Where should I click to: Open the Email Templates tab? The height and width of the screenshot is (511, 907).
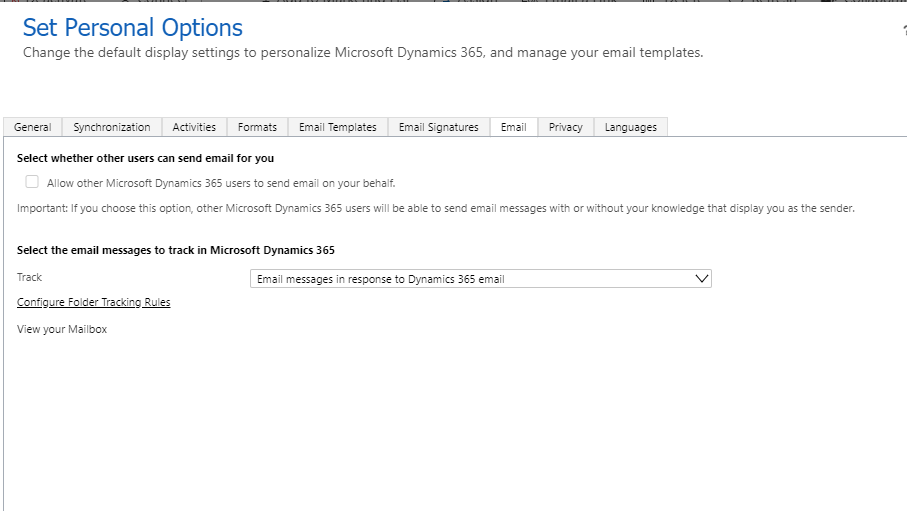[338, 127]
